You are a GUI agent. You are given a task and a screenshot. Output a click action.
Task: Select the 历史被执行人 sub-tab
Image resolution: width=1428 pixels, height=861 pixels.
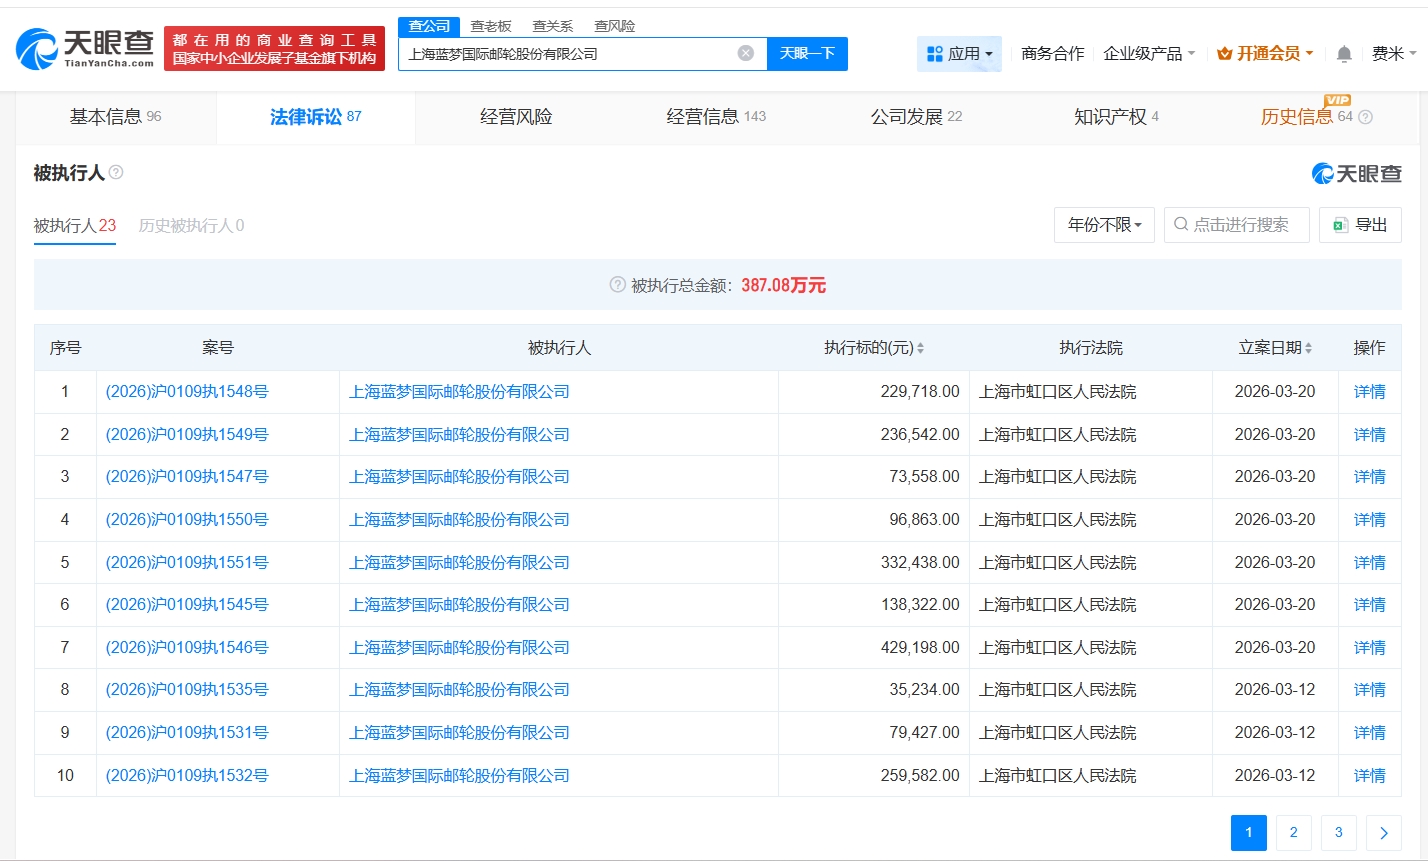tap(191, 226)
